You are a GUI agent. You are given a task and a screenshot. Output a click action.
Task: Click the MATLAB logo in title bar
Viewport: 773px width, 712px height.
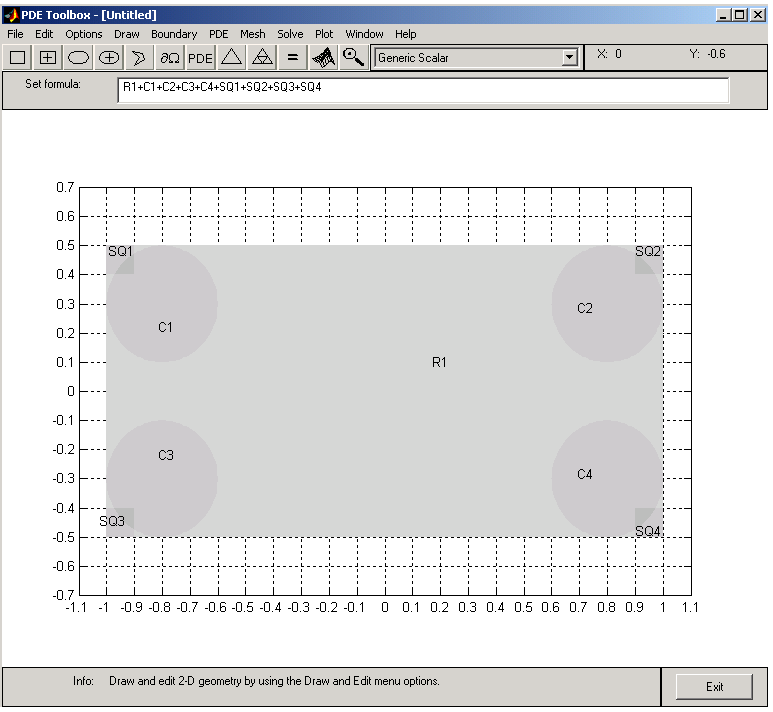(x=11, y=15)
